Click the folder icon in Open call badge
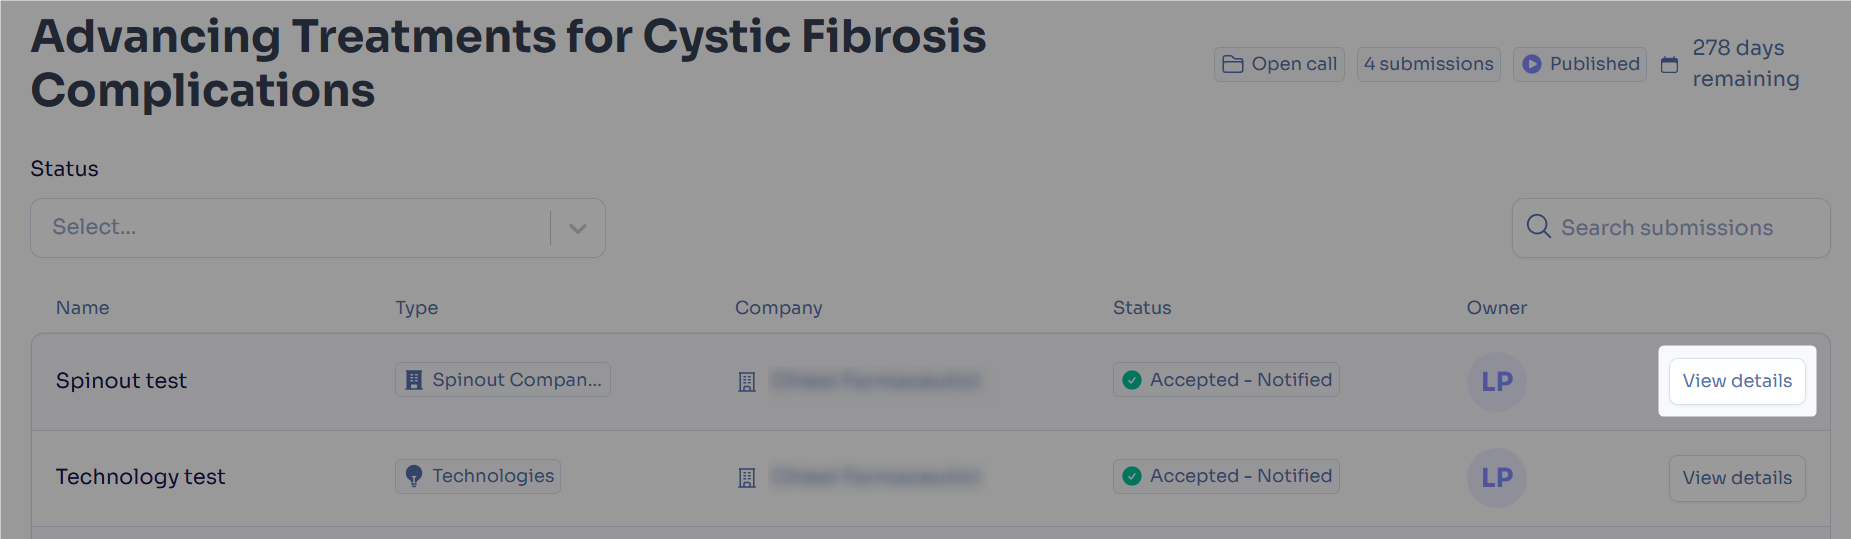The image size is (1851, 539). pyautogui.click(x=1233, y=64)
